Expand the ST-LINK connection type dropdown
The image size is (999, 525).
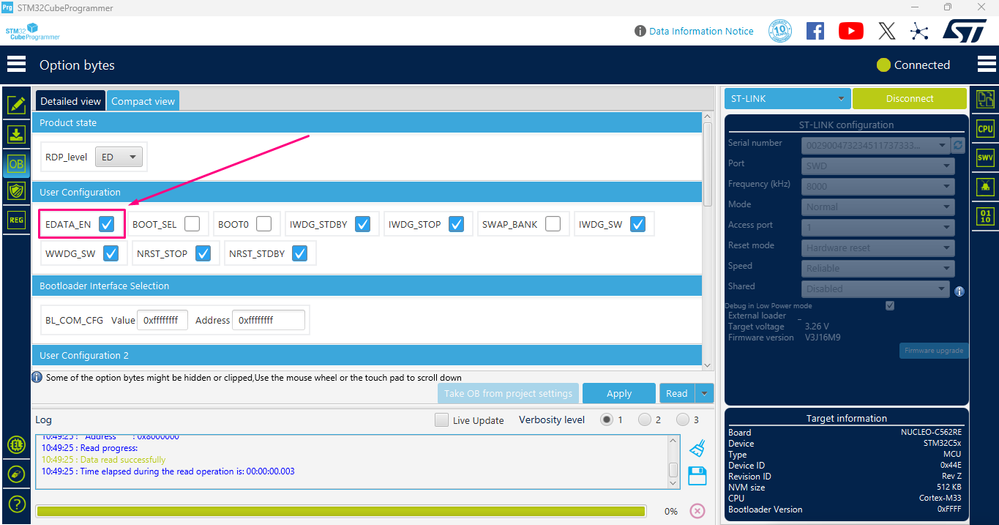coord(787,99)
